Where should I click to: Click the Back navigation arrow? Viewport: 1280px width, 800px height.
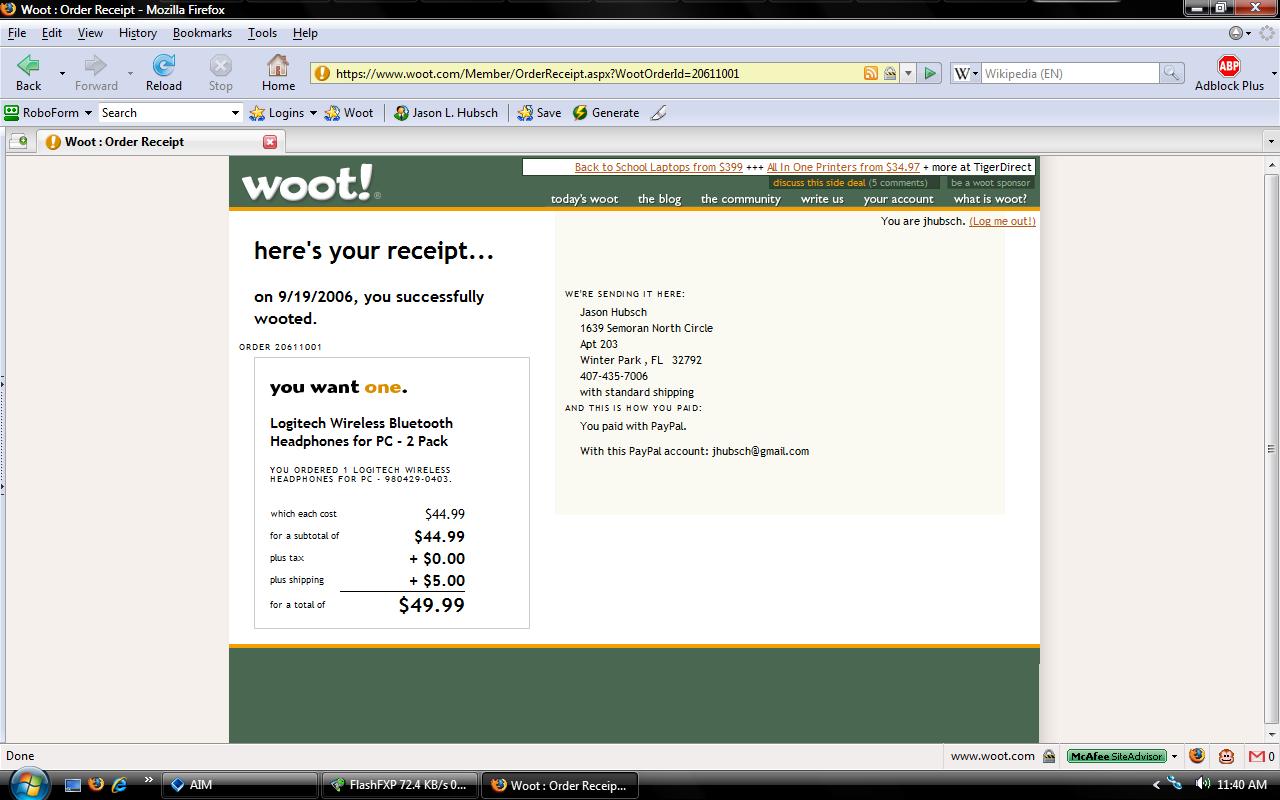pyautogui.click(x=28, y=66)
